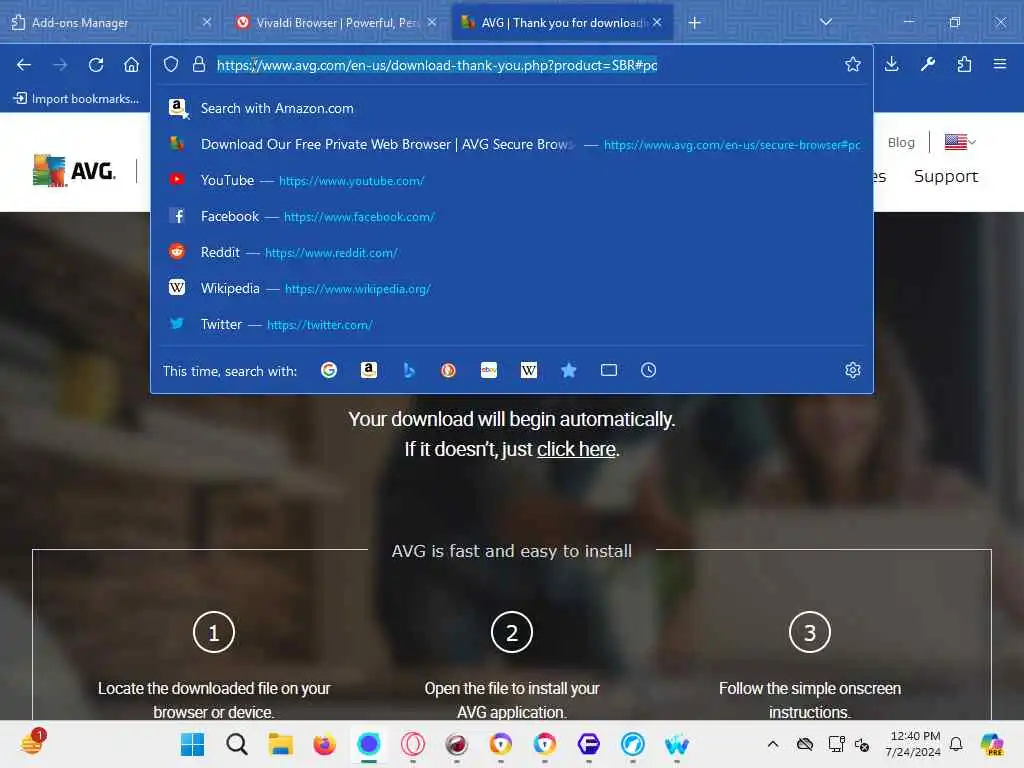The width and height of the screenshot is (1024, 768).
Task: Select the AVG Secure Browser suggestion
Action: coord(512,144)
